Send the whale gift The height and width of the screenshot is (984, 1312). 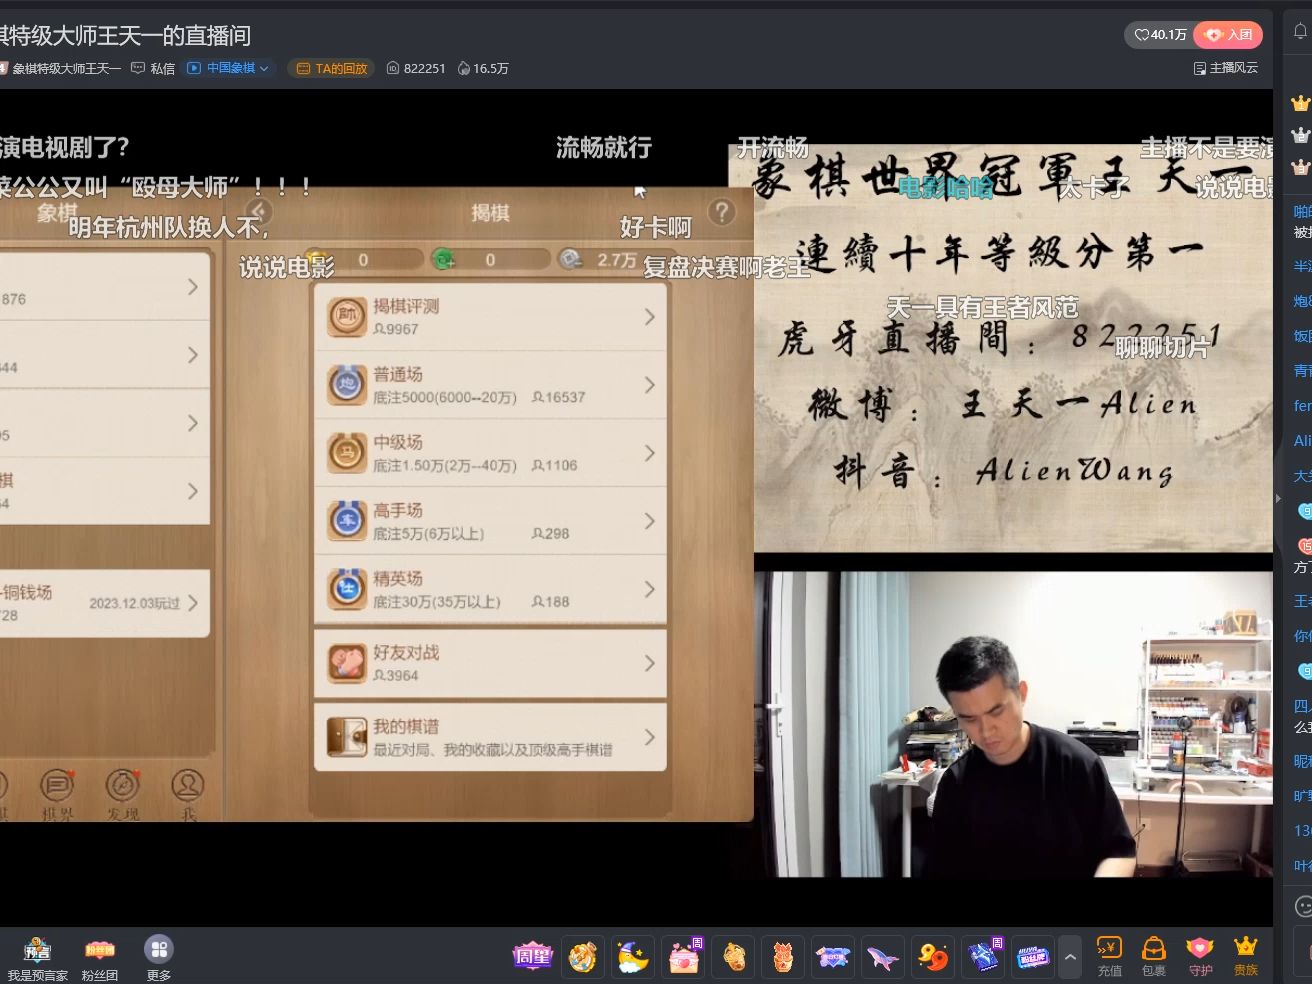[883, 957]
